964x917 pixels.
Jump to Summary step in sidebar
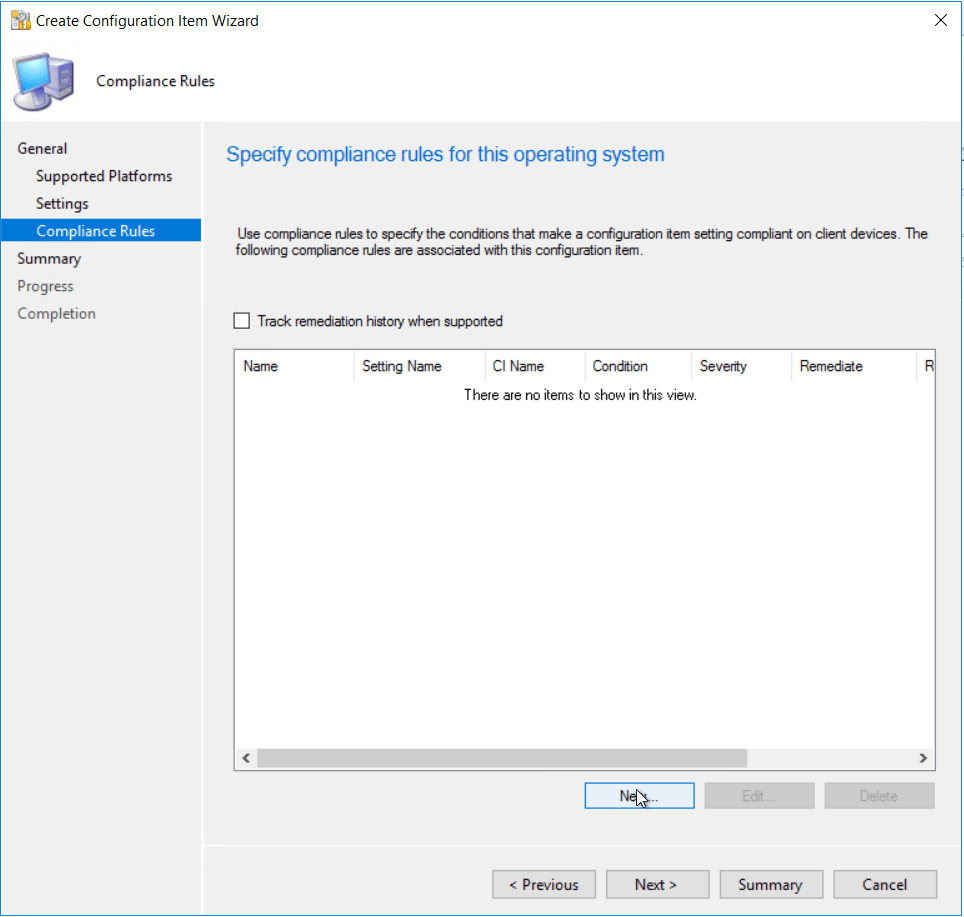49,258
